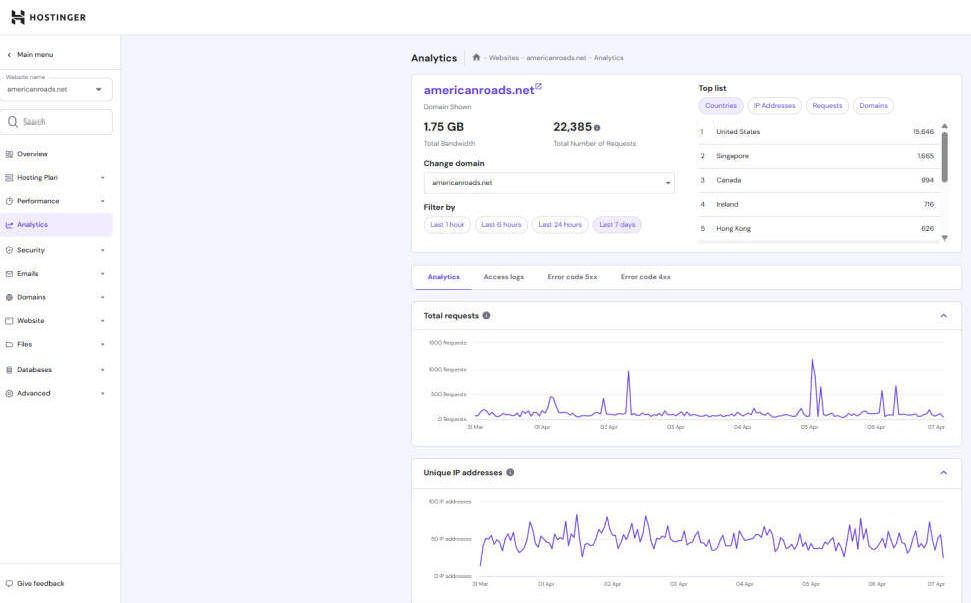Image resolution: width=971 pixels, height=603 pixels.
Task: Collapse the Unique IP addresses panel
Action: pos(943,472)
